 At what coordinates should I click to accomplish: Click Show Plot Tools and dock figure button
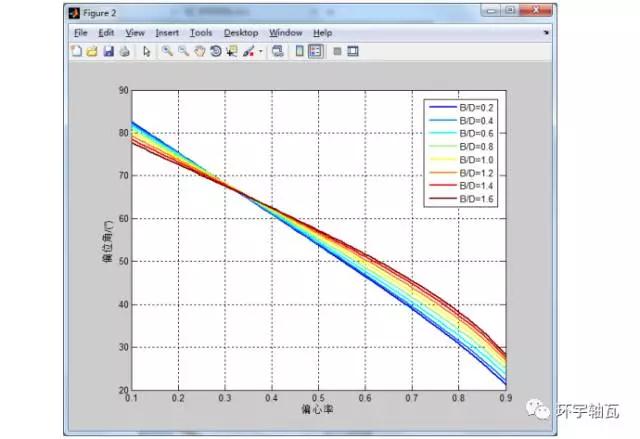(353, 51)
